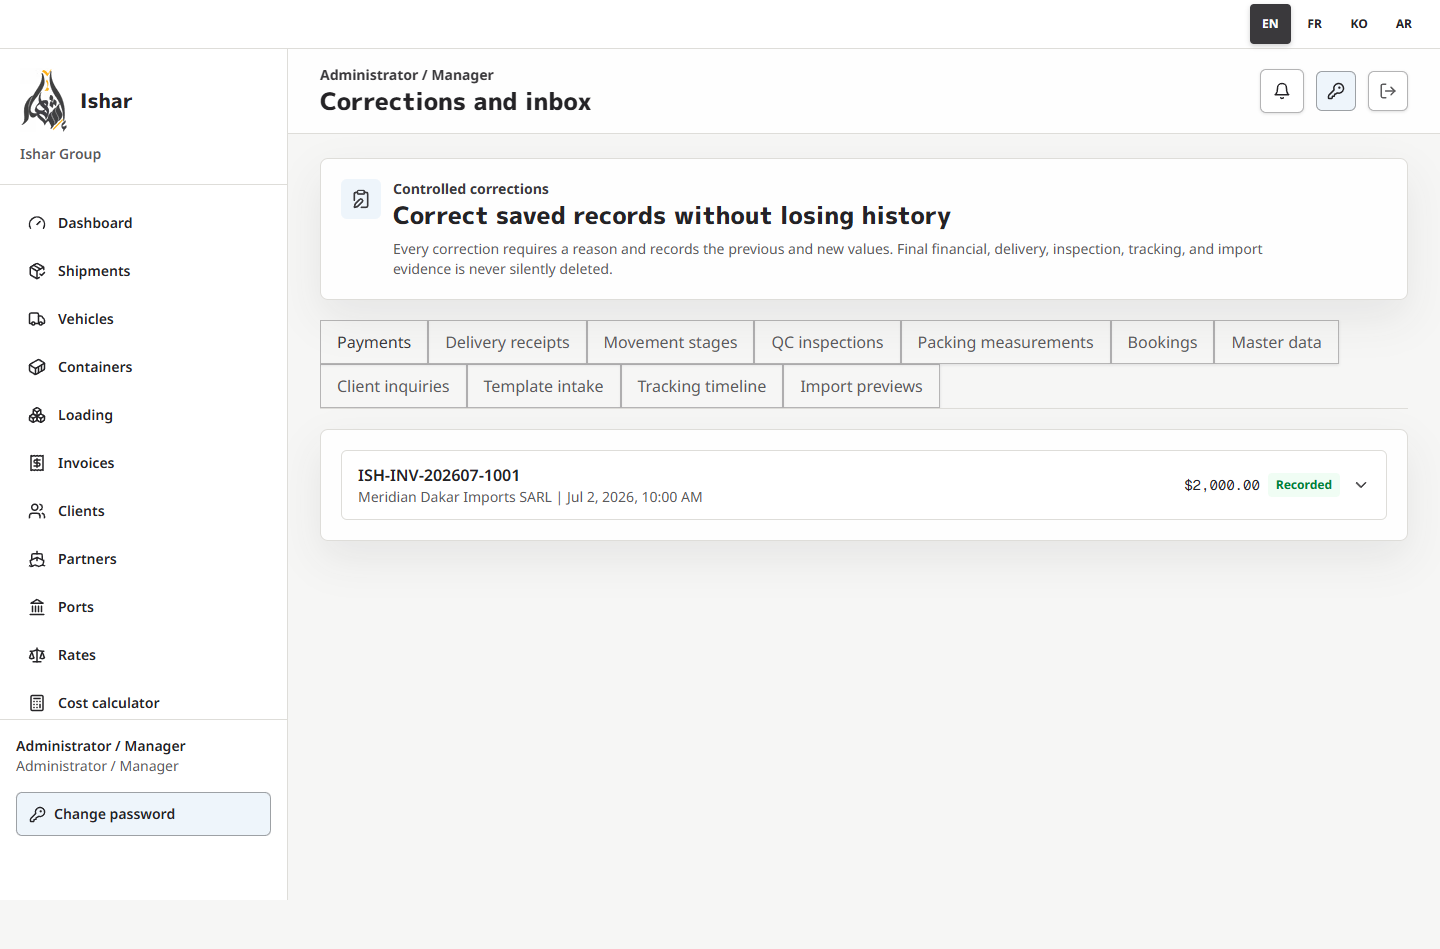Click the $2,000.00 amount
The image size is (1440, 949).
pos(1222,485)
